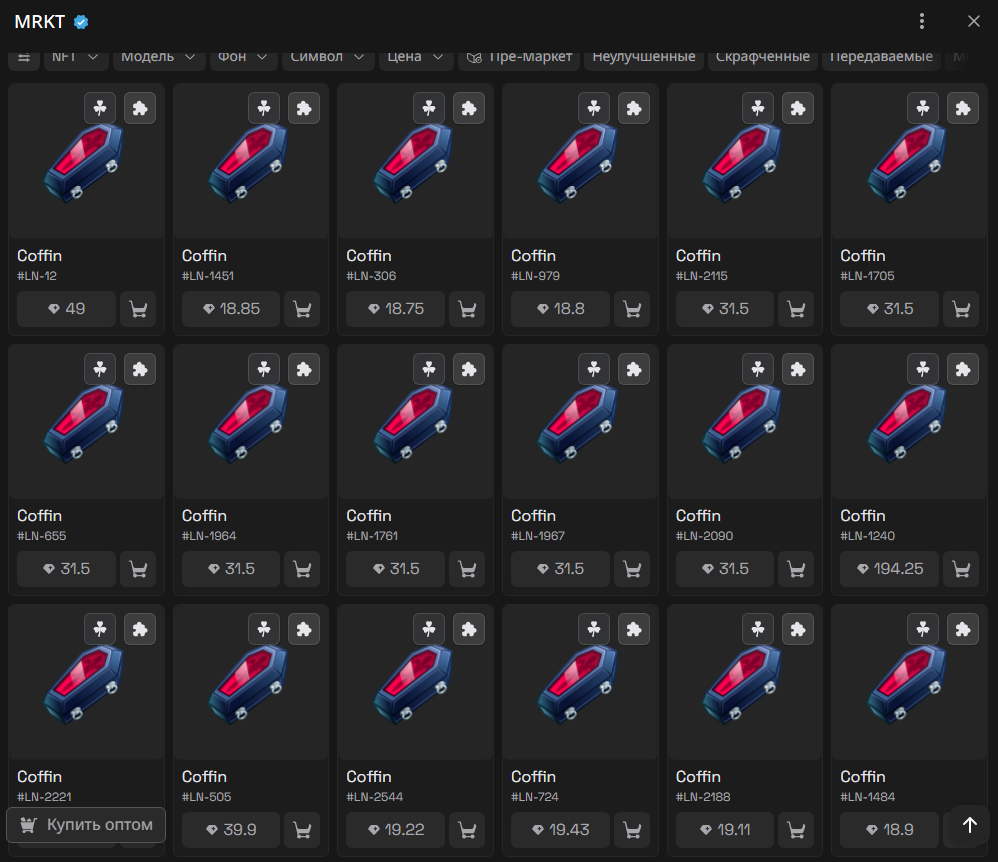Screen dimensions: 998x862
Task: Click the Купить оптом bulk buy button
Action: (86, 825)
